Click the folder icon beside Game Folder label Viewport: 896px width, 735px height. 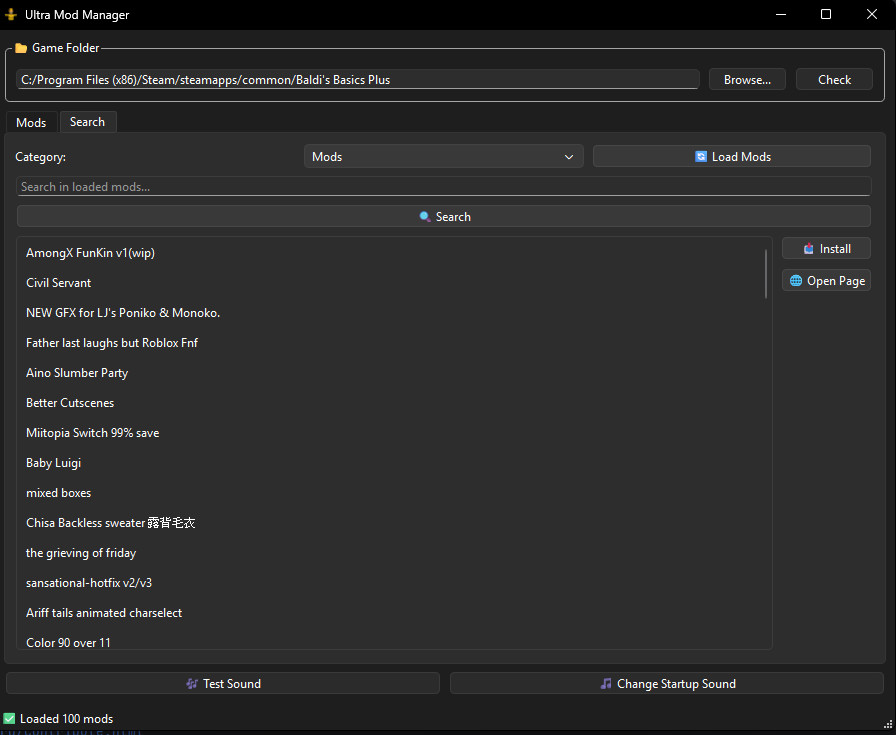21,47
